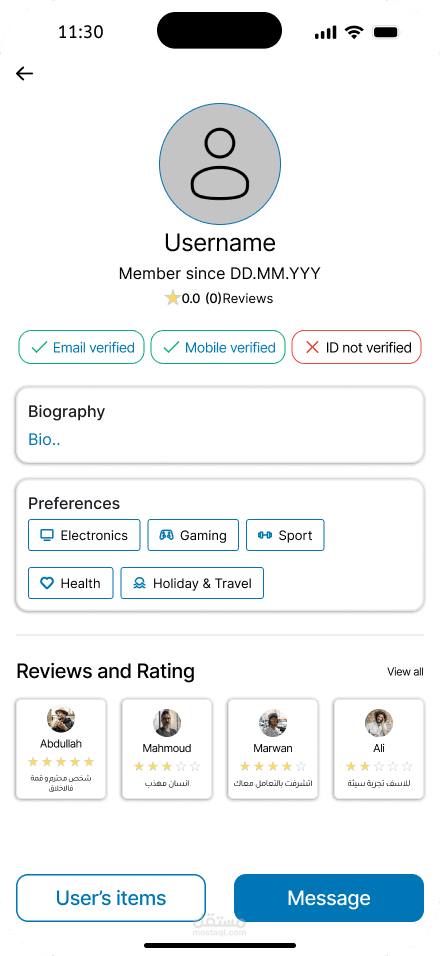
Task: Select the ID not verified badge
Action: pos(357,348)
